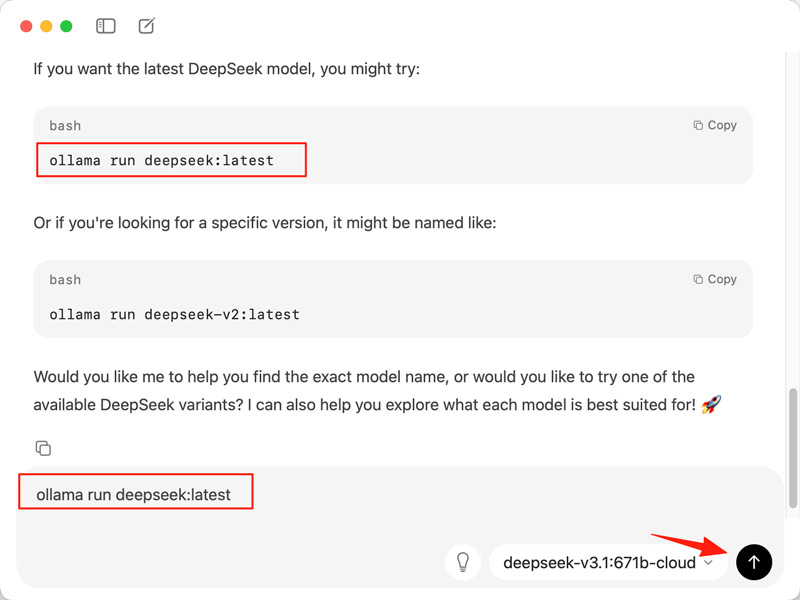Click the lightbulb icon beside the model selector

463,562
